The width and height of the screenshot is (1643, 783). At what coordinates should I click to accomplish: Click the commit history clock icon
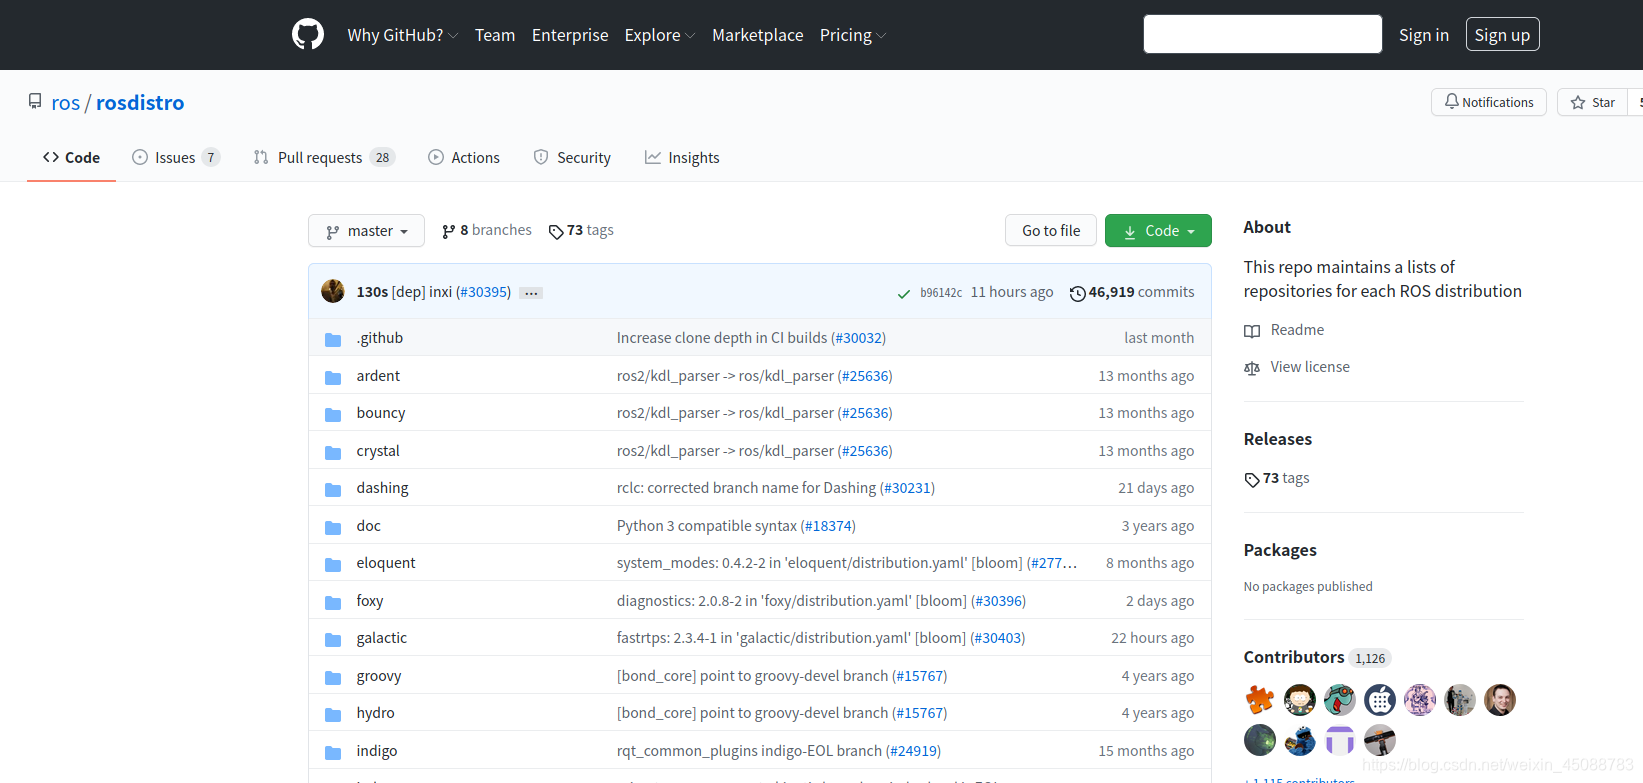click(x=1077, y=293)
